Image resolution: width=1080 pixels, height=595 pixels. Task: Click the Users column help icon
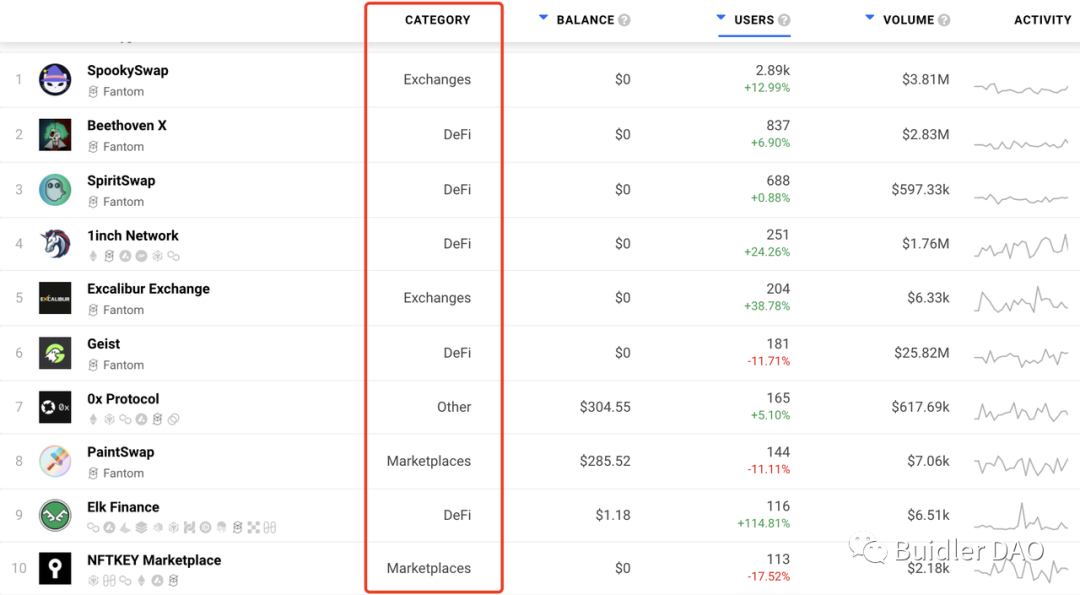click(x=784, y=21)
